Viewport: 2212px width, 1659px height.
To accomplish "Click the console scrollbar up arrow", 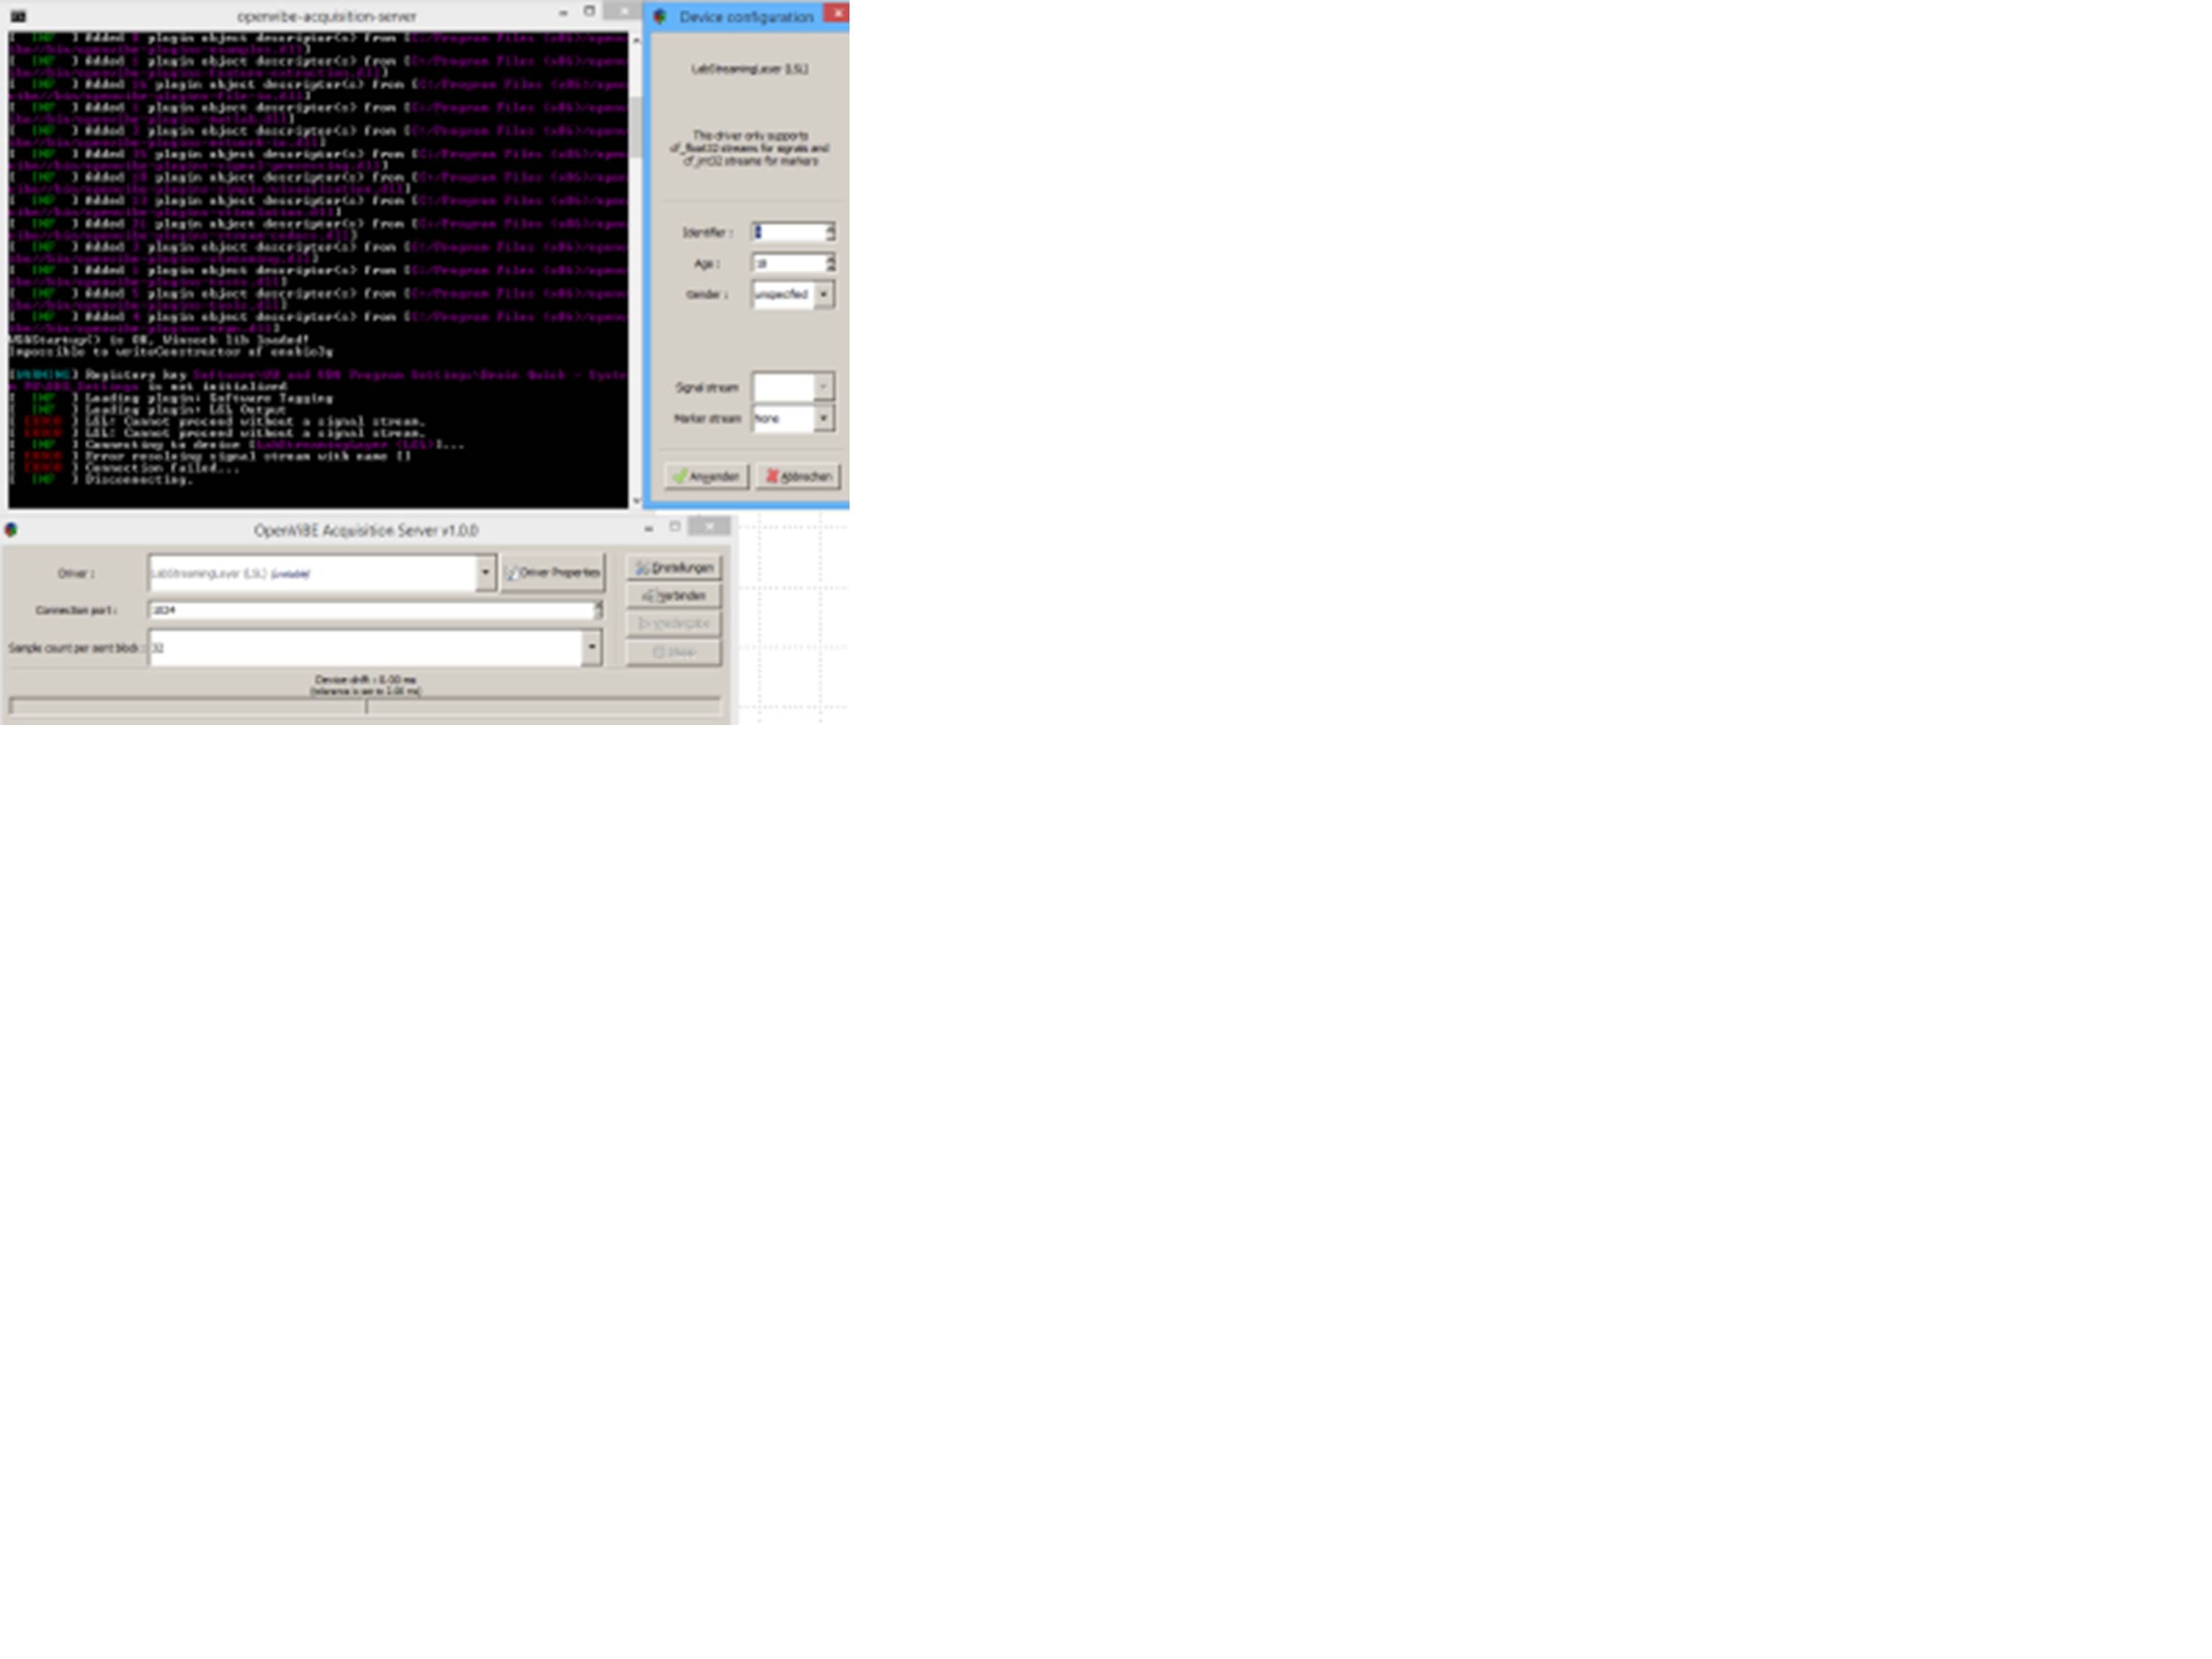I will pyautogui.click(x=636, y=40).
